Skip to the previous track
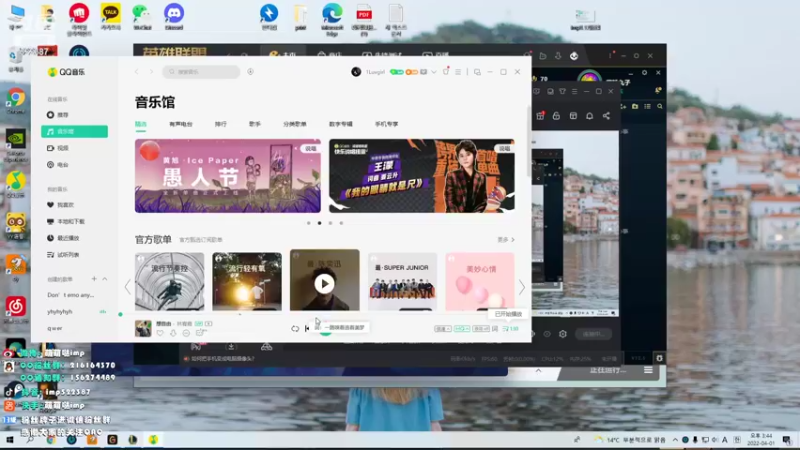 [x=307, y=329]
